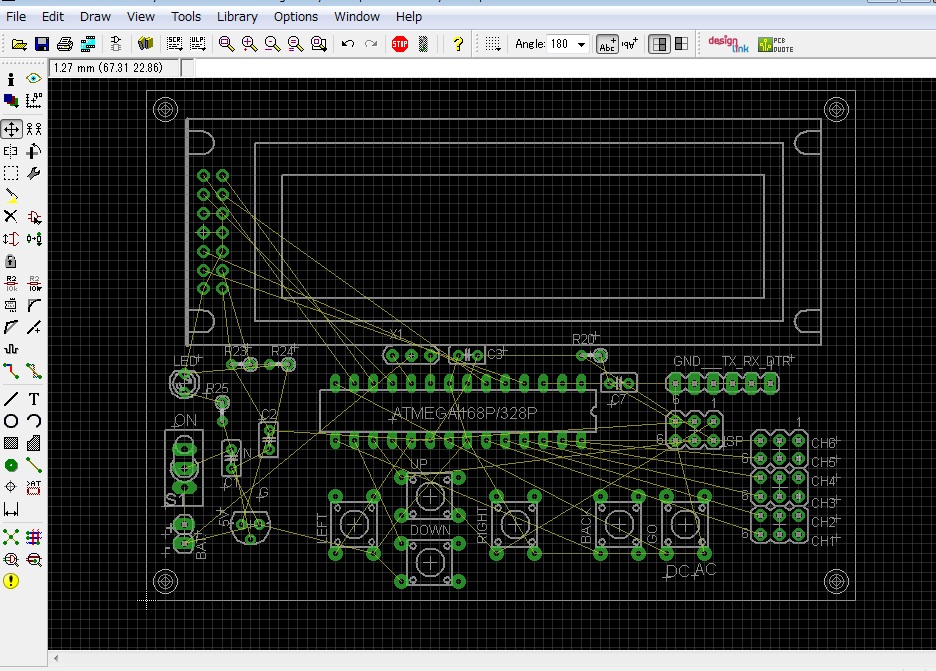Open the Layer display settings icon
This screenshot has height=671, width=936.
11,100
